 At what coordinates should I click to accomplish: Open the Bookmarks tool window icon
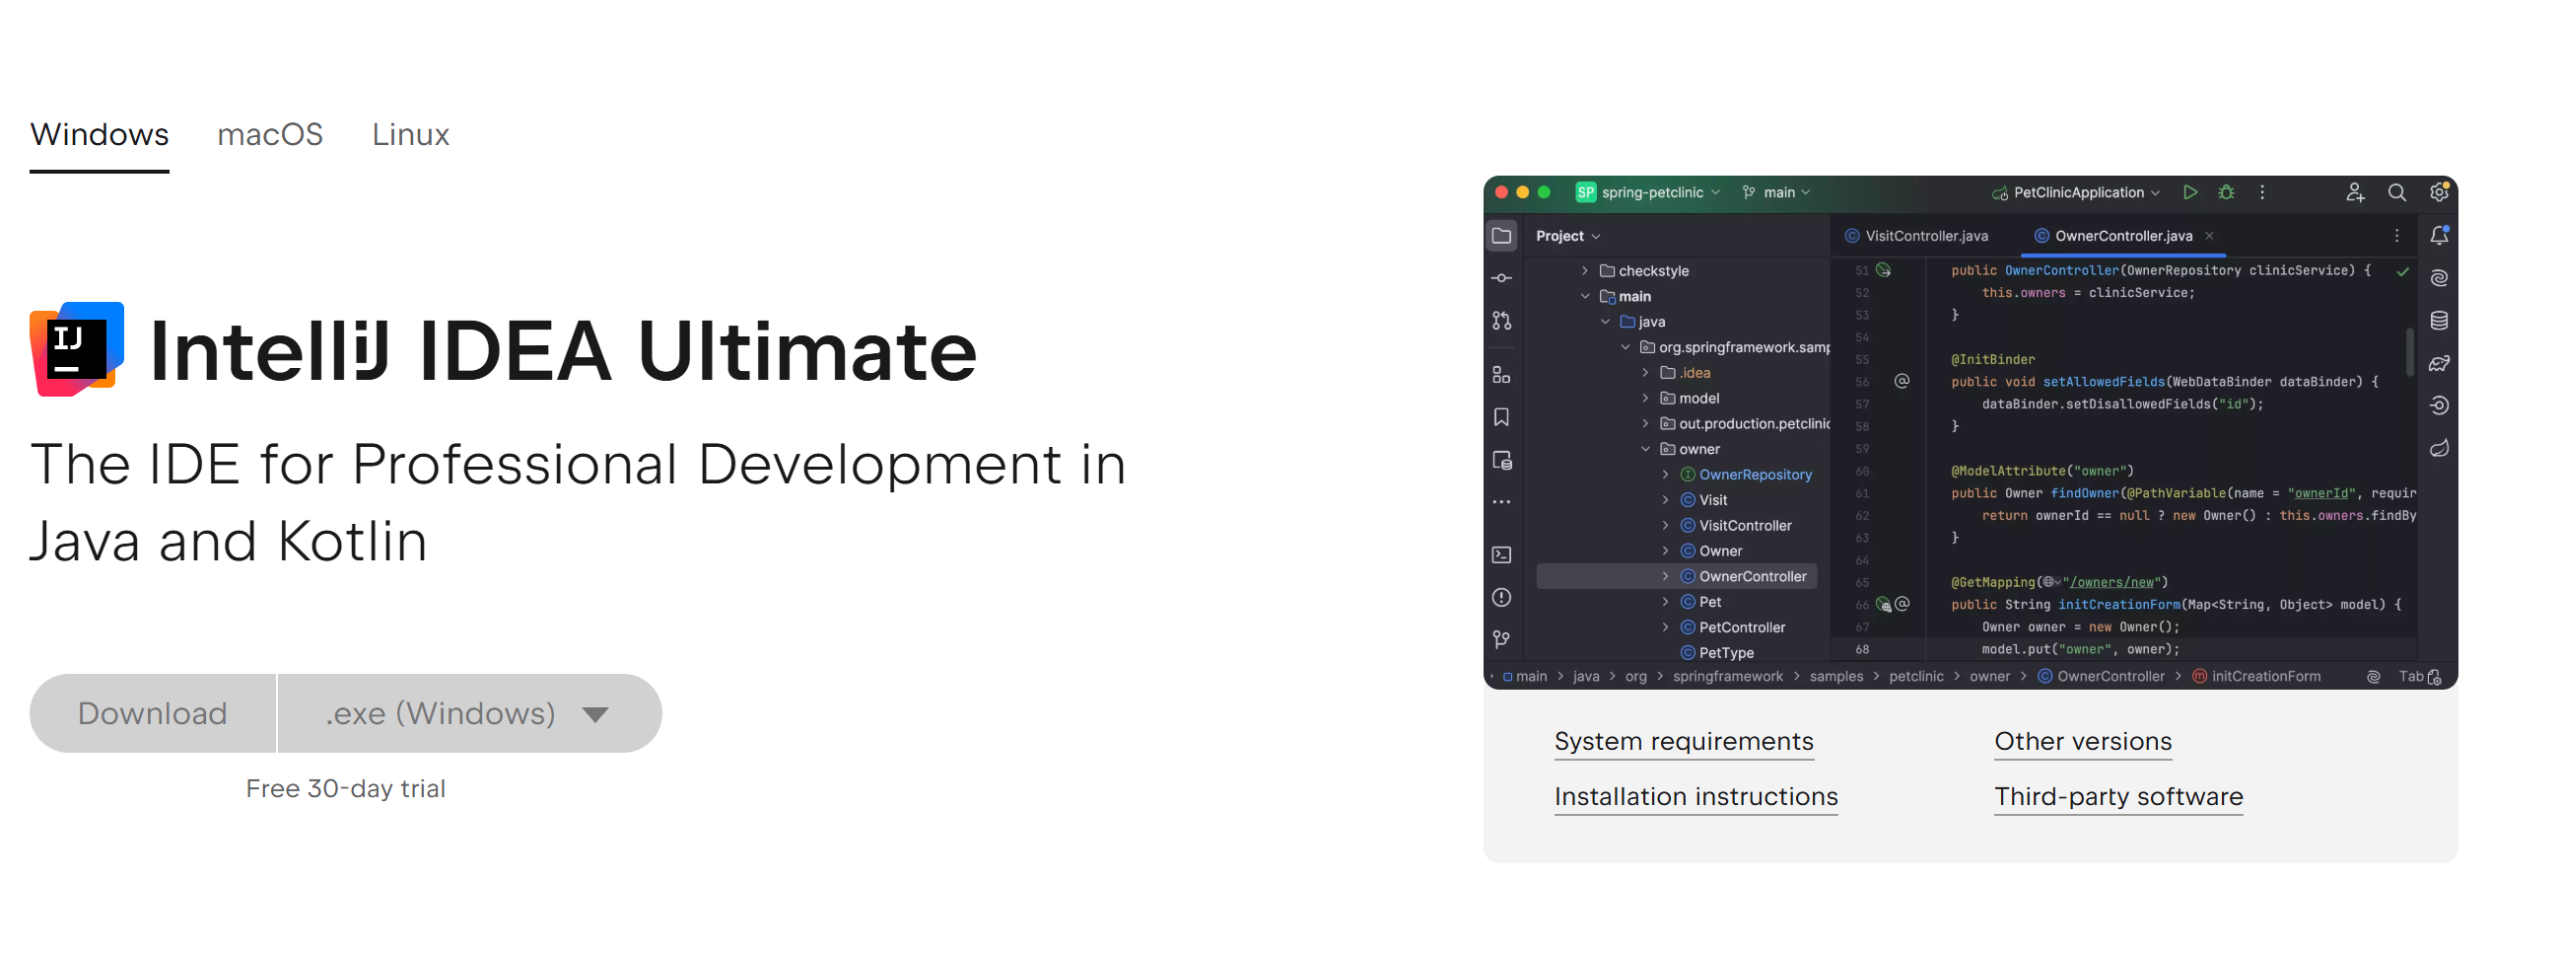1501,417
